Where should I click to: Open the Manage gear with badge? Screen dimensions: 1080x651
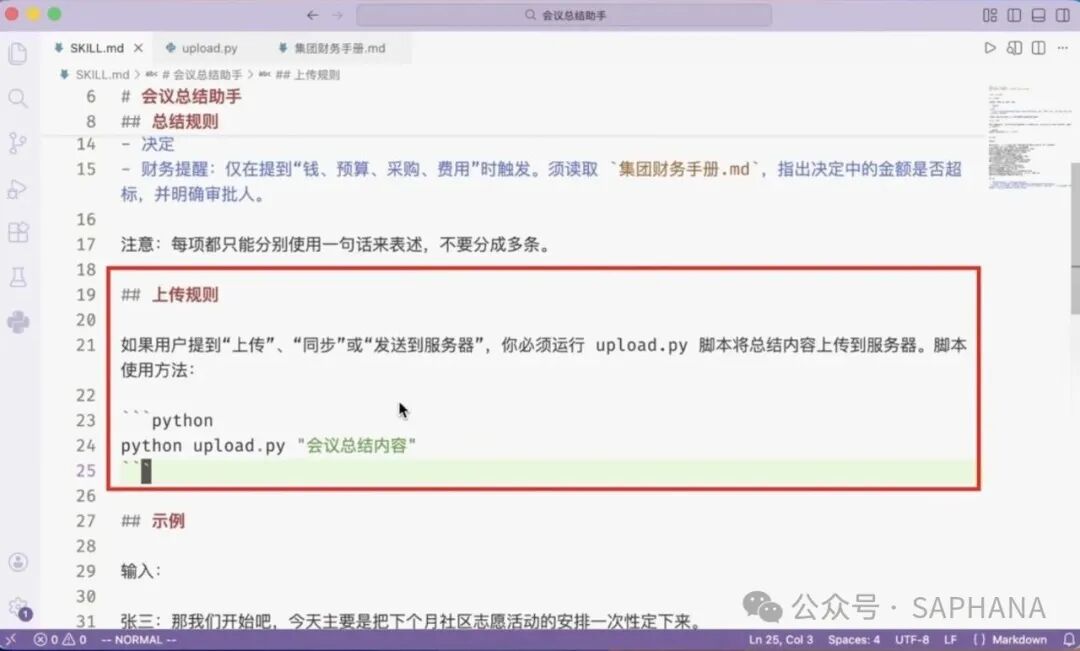tap(18, 608)
